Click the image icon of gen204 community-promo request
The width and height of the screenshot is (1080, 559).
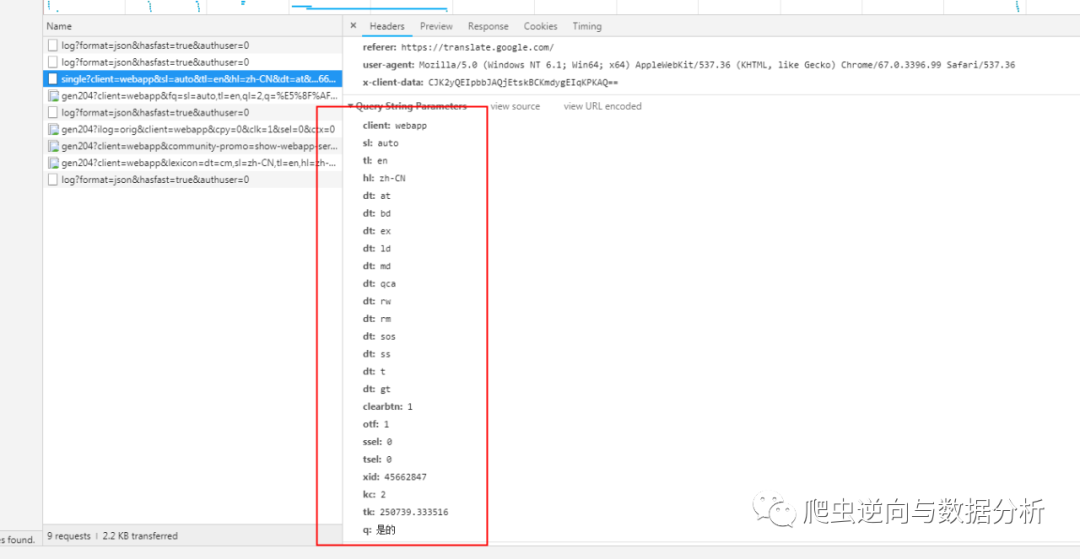(53, 146)
